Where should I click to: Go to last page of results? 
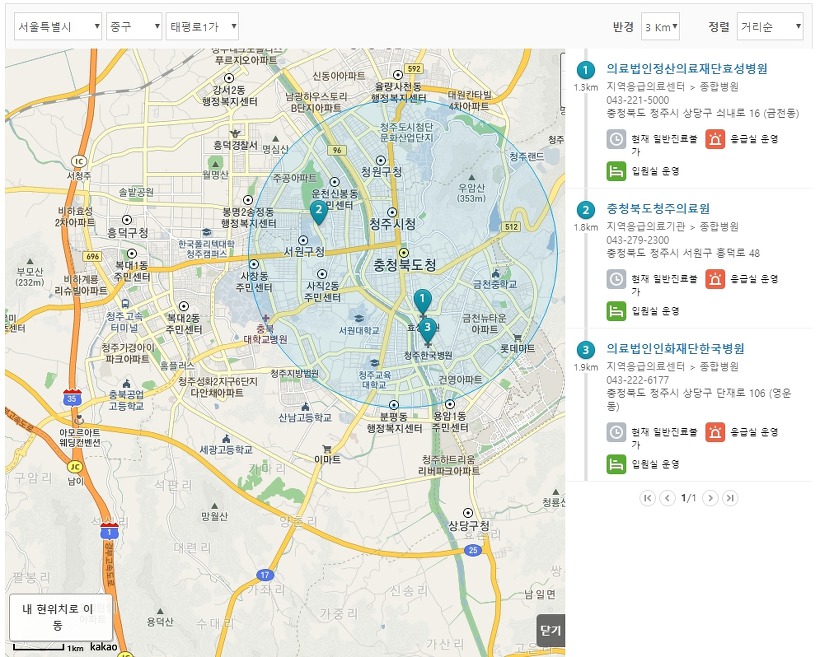[730, 498]
